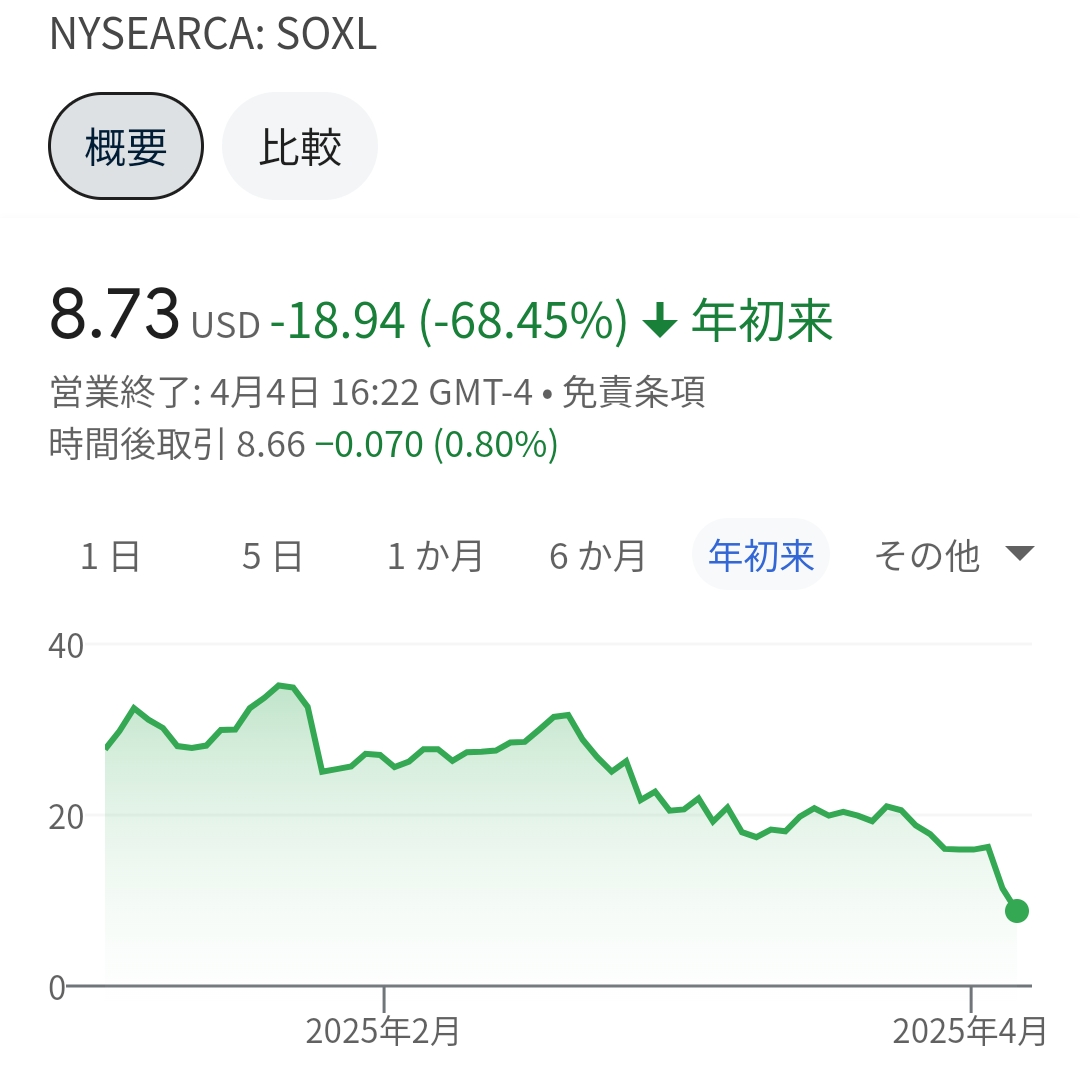Viewport: 1080px width, 1092px height.
Task: Click the 20 y-axis gridline label
Action: pyautogui.click(x=66, y=816)
